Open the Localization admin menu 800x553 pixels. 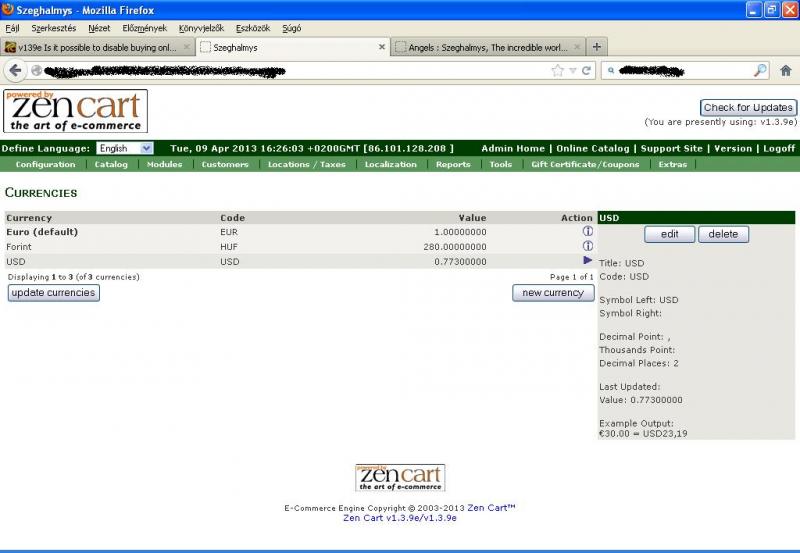(391, 164)
